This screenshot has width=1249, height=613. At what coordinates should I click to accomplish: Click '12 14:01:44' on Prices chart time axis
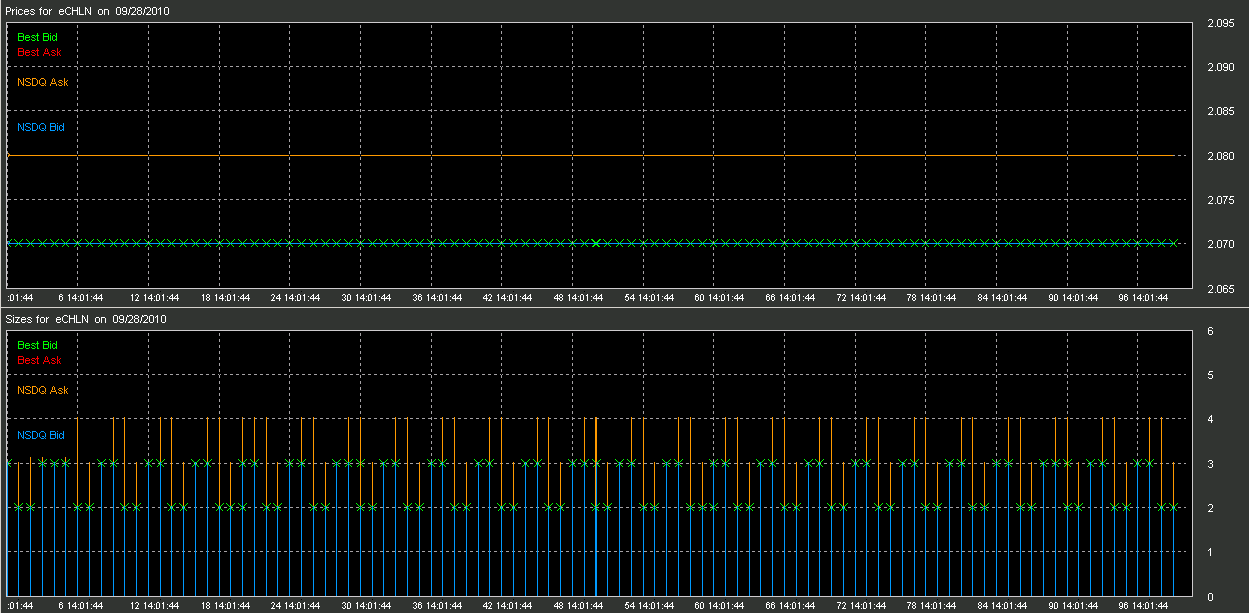[155, 297]
